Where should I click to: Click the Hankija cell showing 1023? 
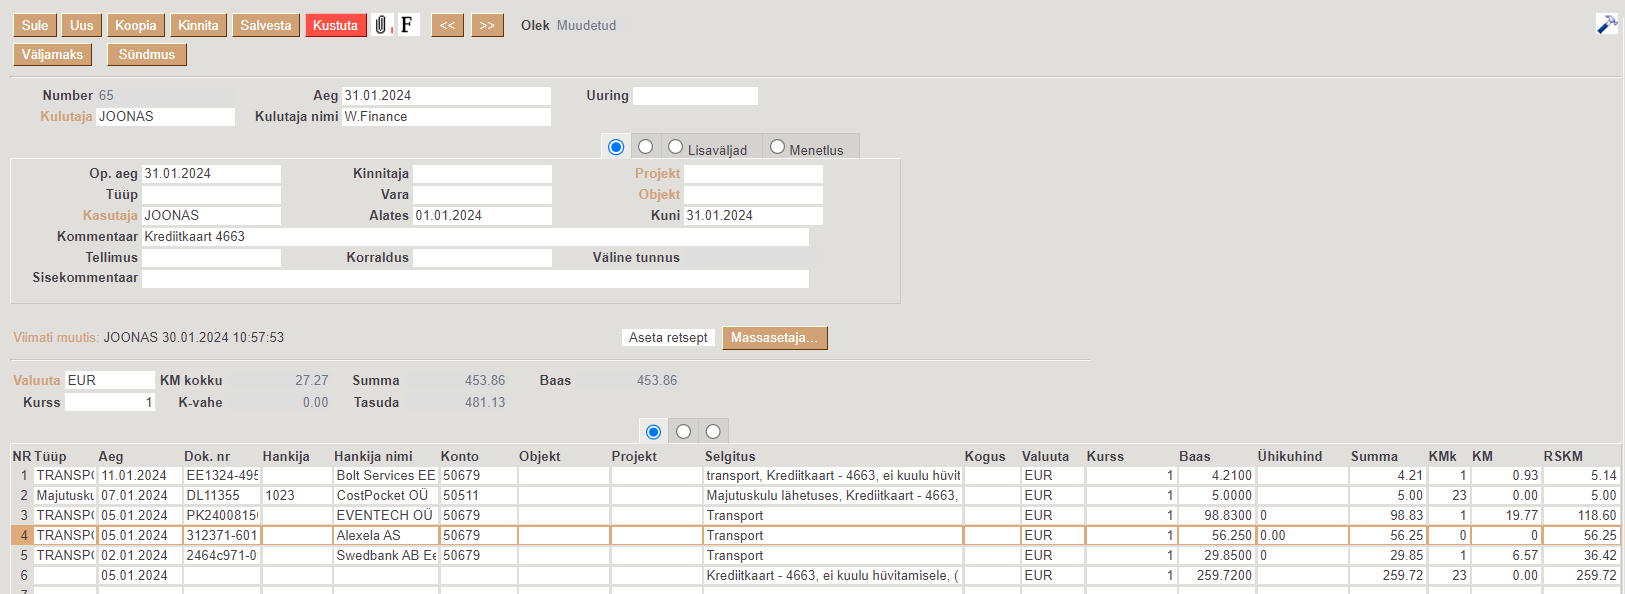[x=297, y=496]
